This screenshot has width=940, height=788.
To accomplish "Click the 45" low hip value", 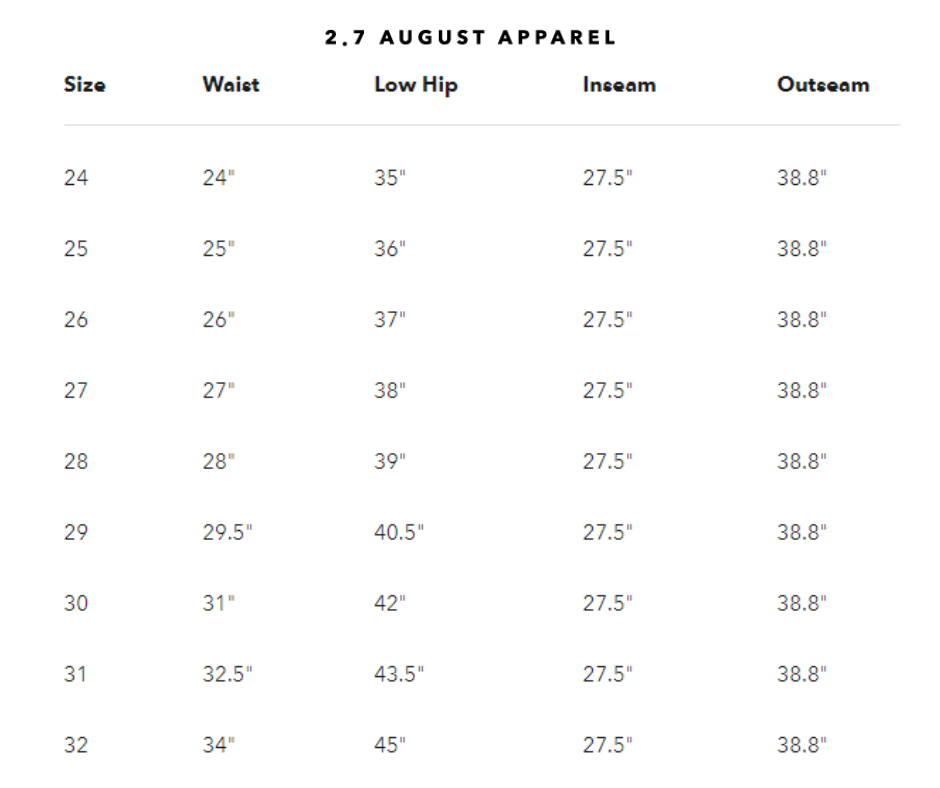I will click(x=390, y=745).
